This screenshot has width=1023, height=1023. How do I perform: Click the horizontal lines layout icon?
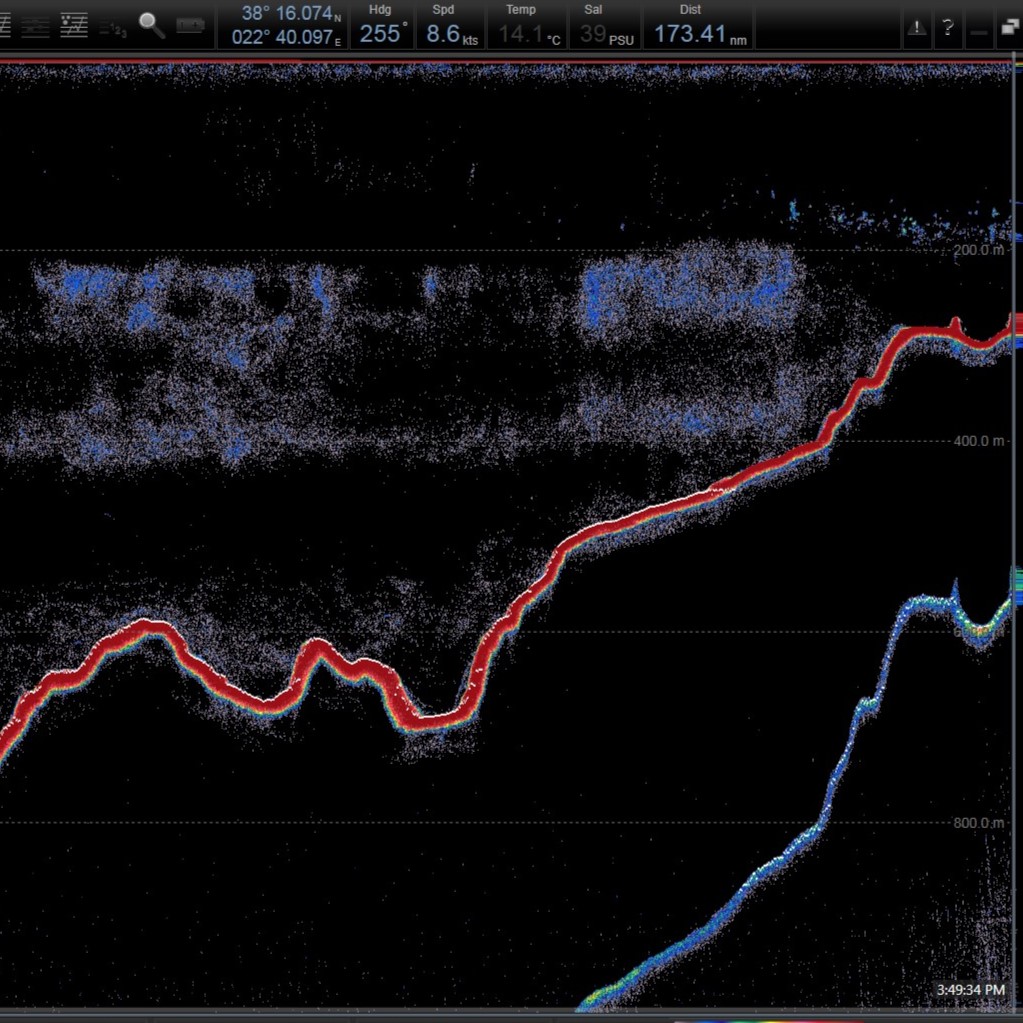pos(36,26)
